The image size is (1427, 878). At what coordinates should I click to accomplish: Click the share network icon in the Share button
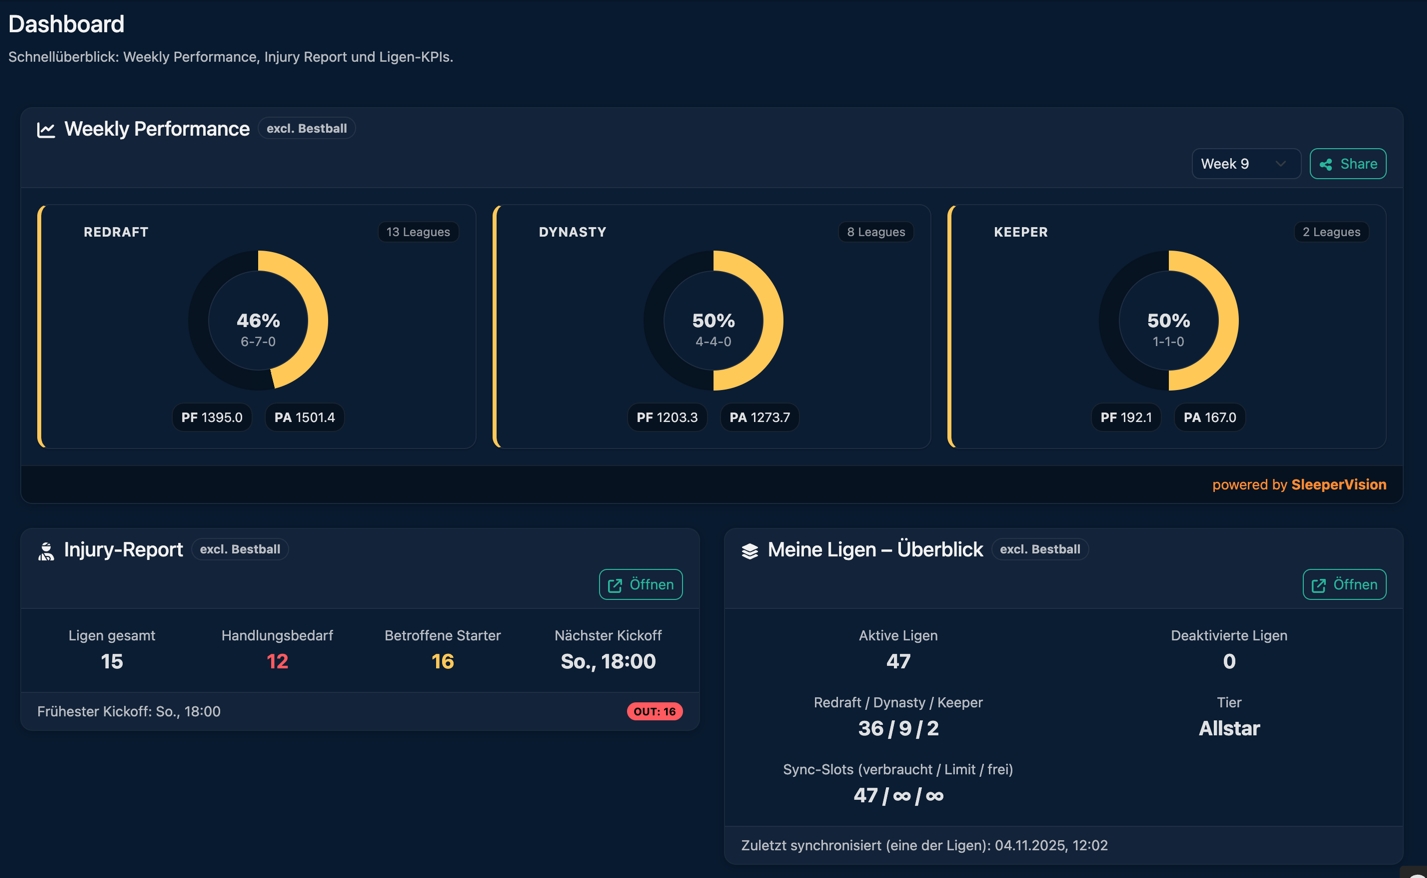1326,163
